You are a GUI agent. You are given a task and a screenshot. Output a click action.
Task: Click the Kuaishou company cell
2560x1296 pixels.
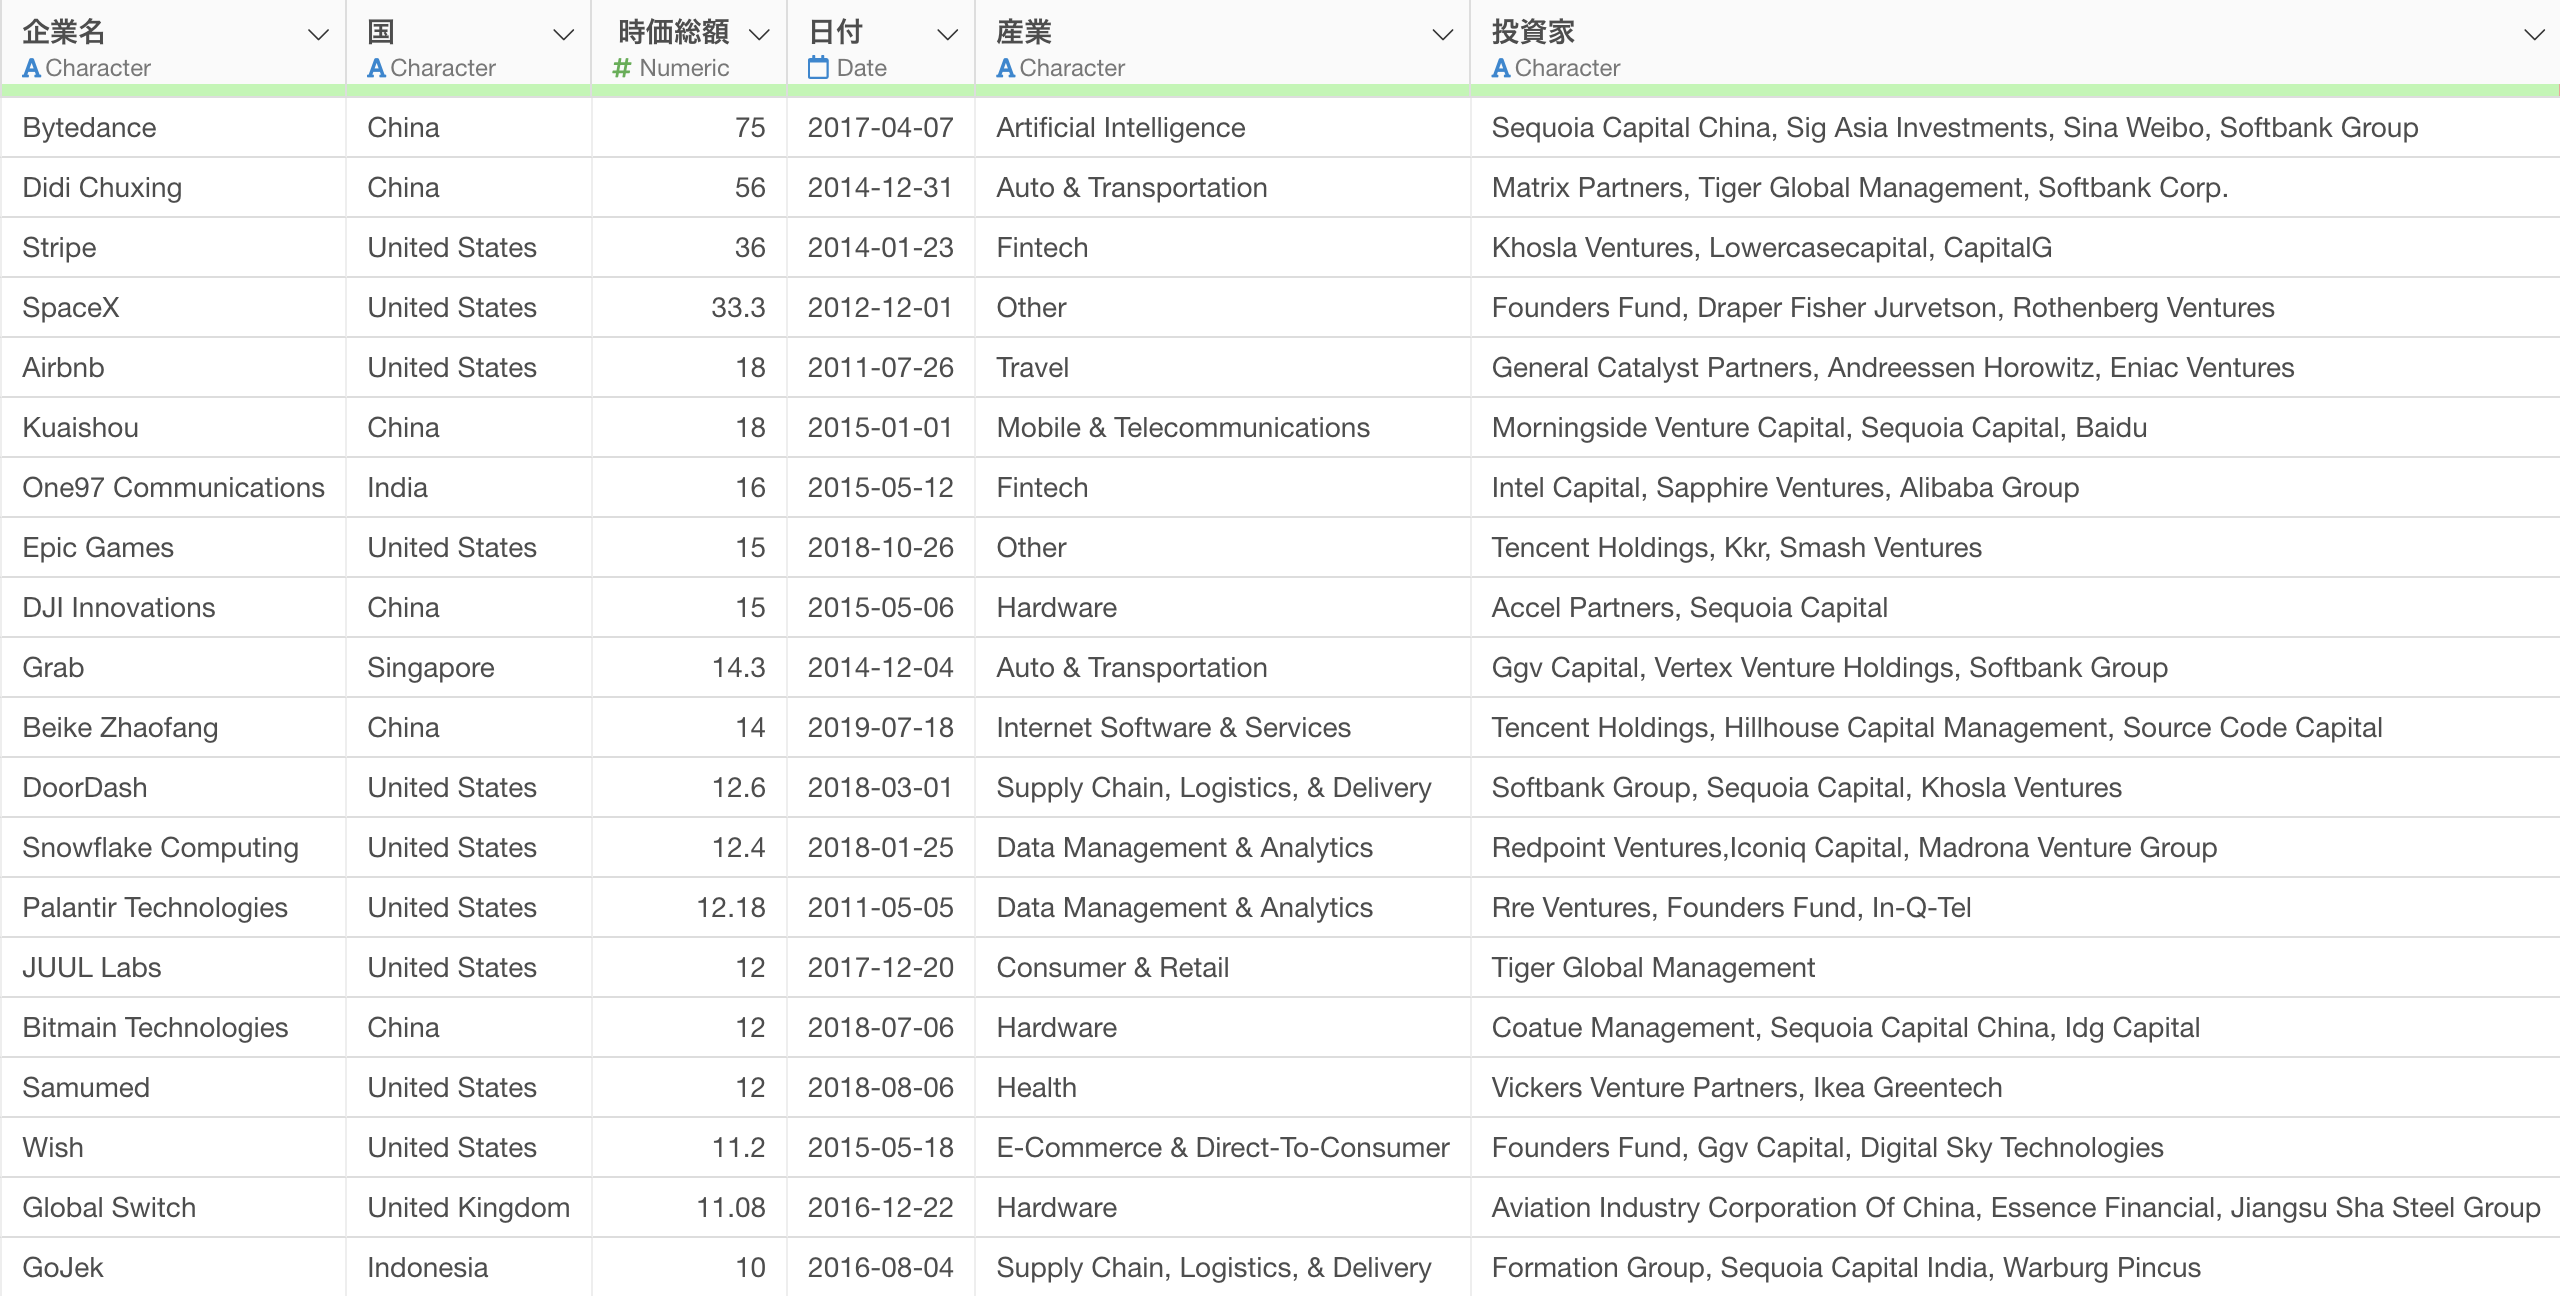[x=173, y=428]
